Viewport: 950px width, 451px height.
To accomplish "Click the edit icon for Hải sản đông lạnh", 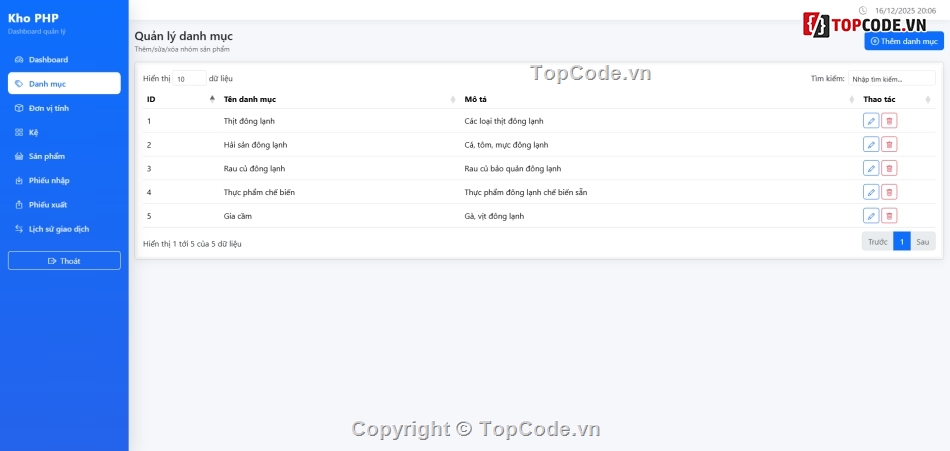I will pyautogui.click(x=870, y=145).
